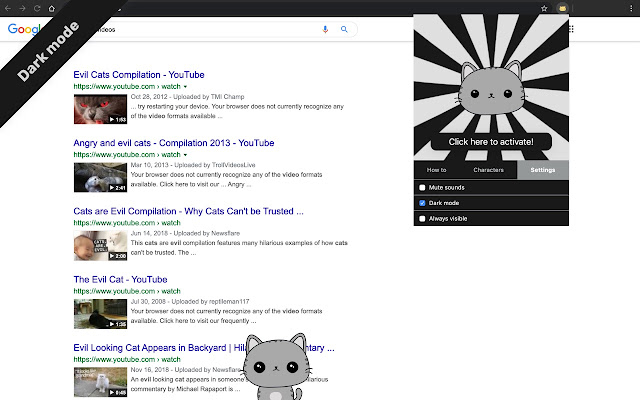Open the Settings tab
The width and height of the screenshot is (640, 400).
pos(542,171)
